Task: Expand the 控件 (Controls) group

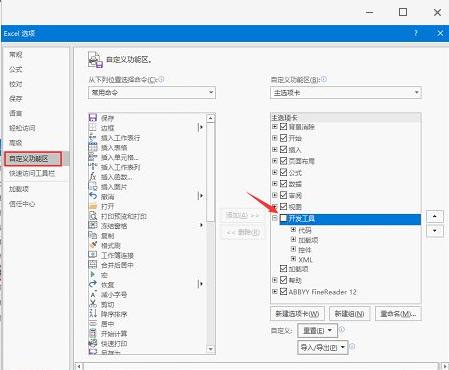Action: point(293,249)
